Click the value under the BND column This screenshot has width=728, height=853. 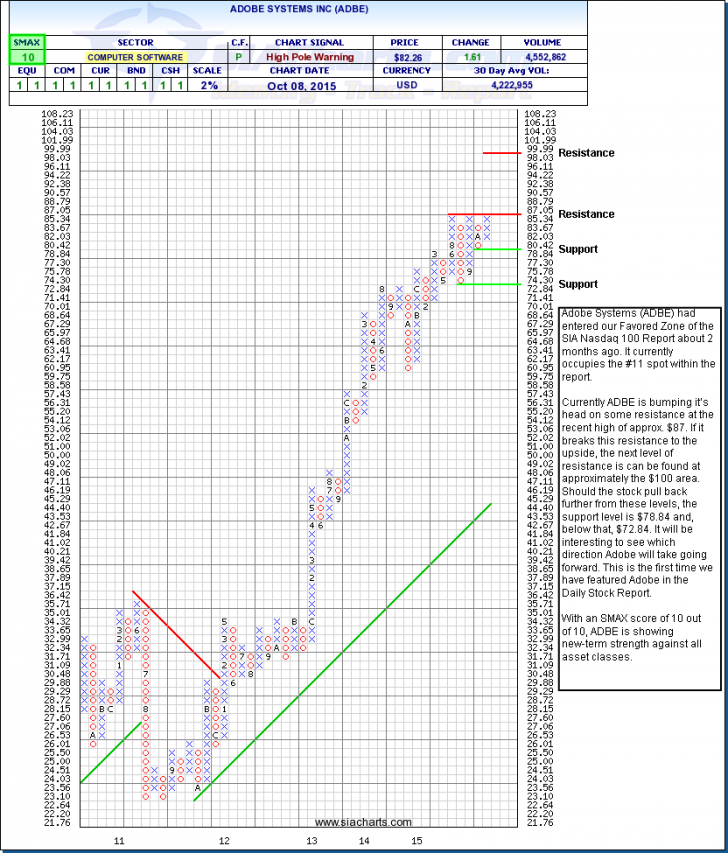[x=136, y=87]
